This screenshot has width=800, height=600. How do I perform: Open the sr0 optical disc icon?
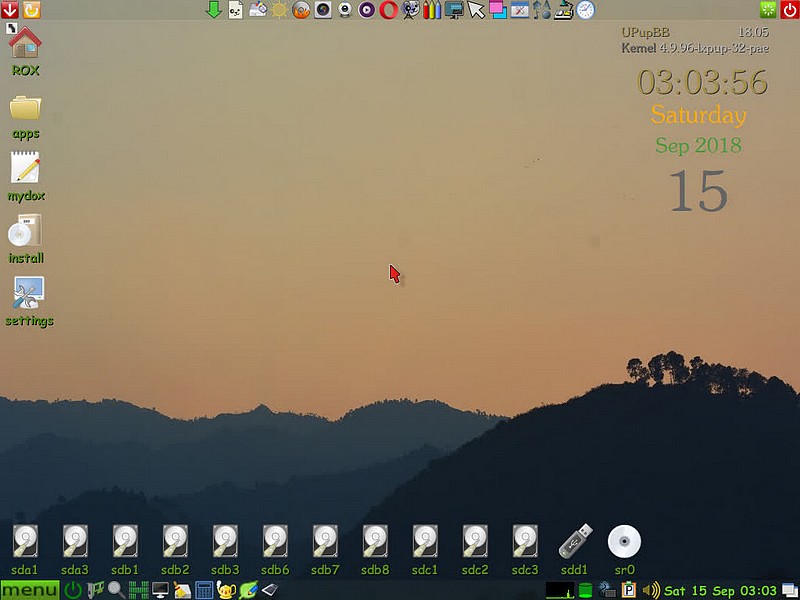coord(624,541)
